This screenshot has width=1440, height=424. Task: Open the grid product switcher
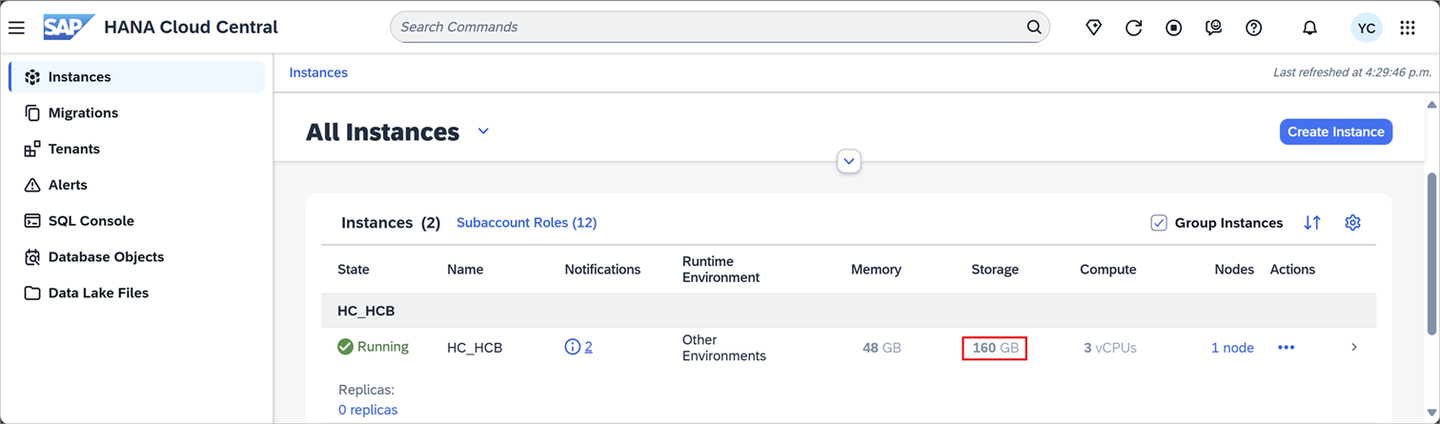pos(1407,28)
